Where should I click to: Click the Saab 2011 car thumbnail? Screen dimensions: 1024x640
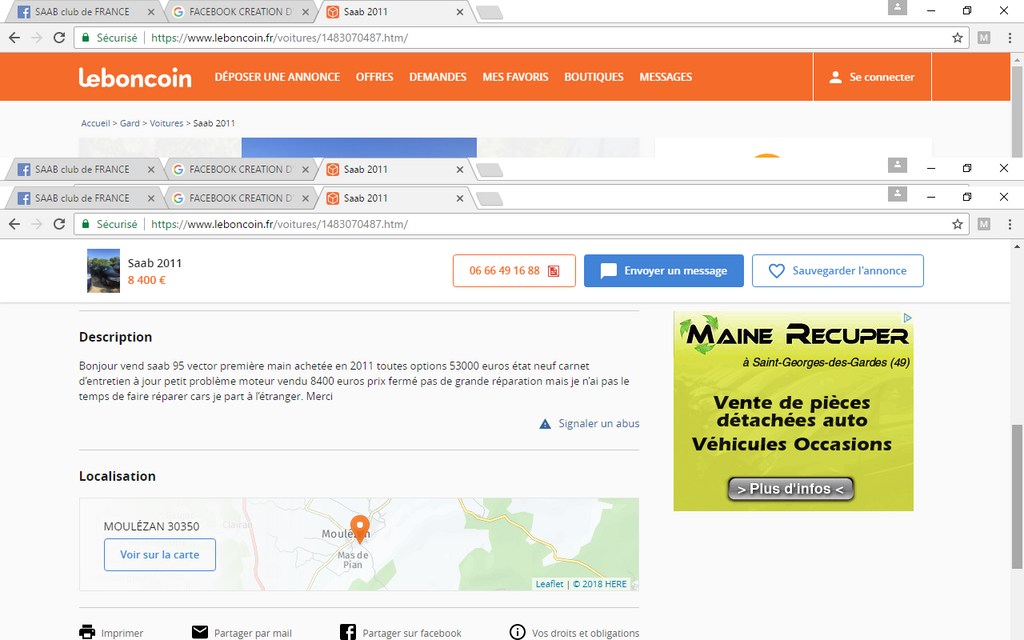pyautogui.click(x=103, y=270)
